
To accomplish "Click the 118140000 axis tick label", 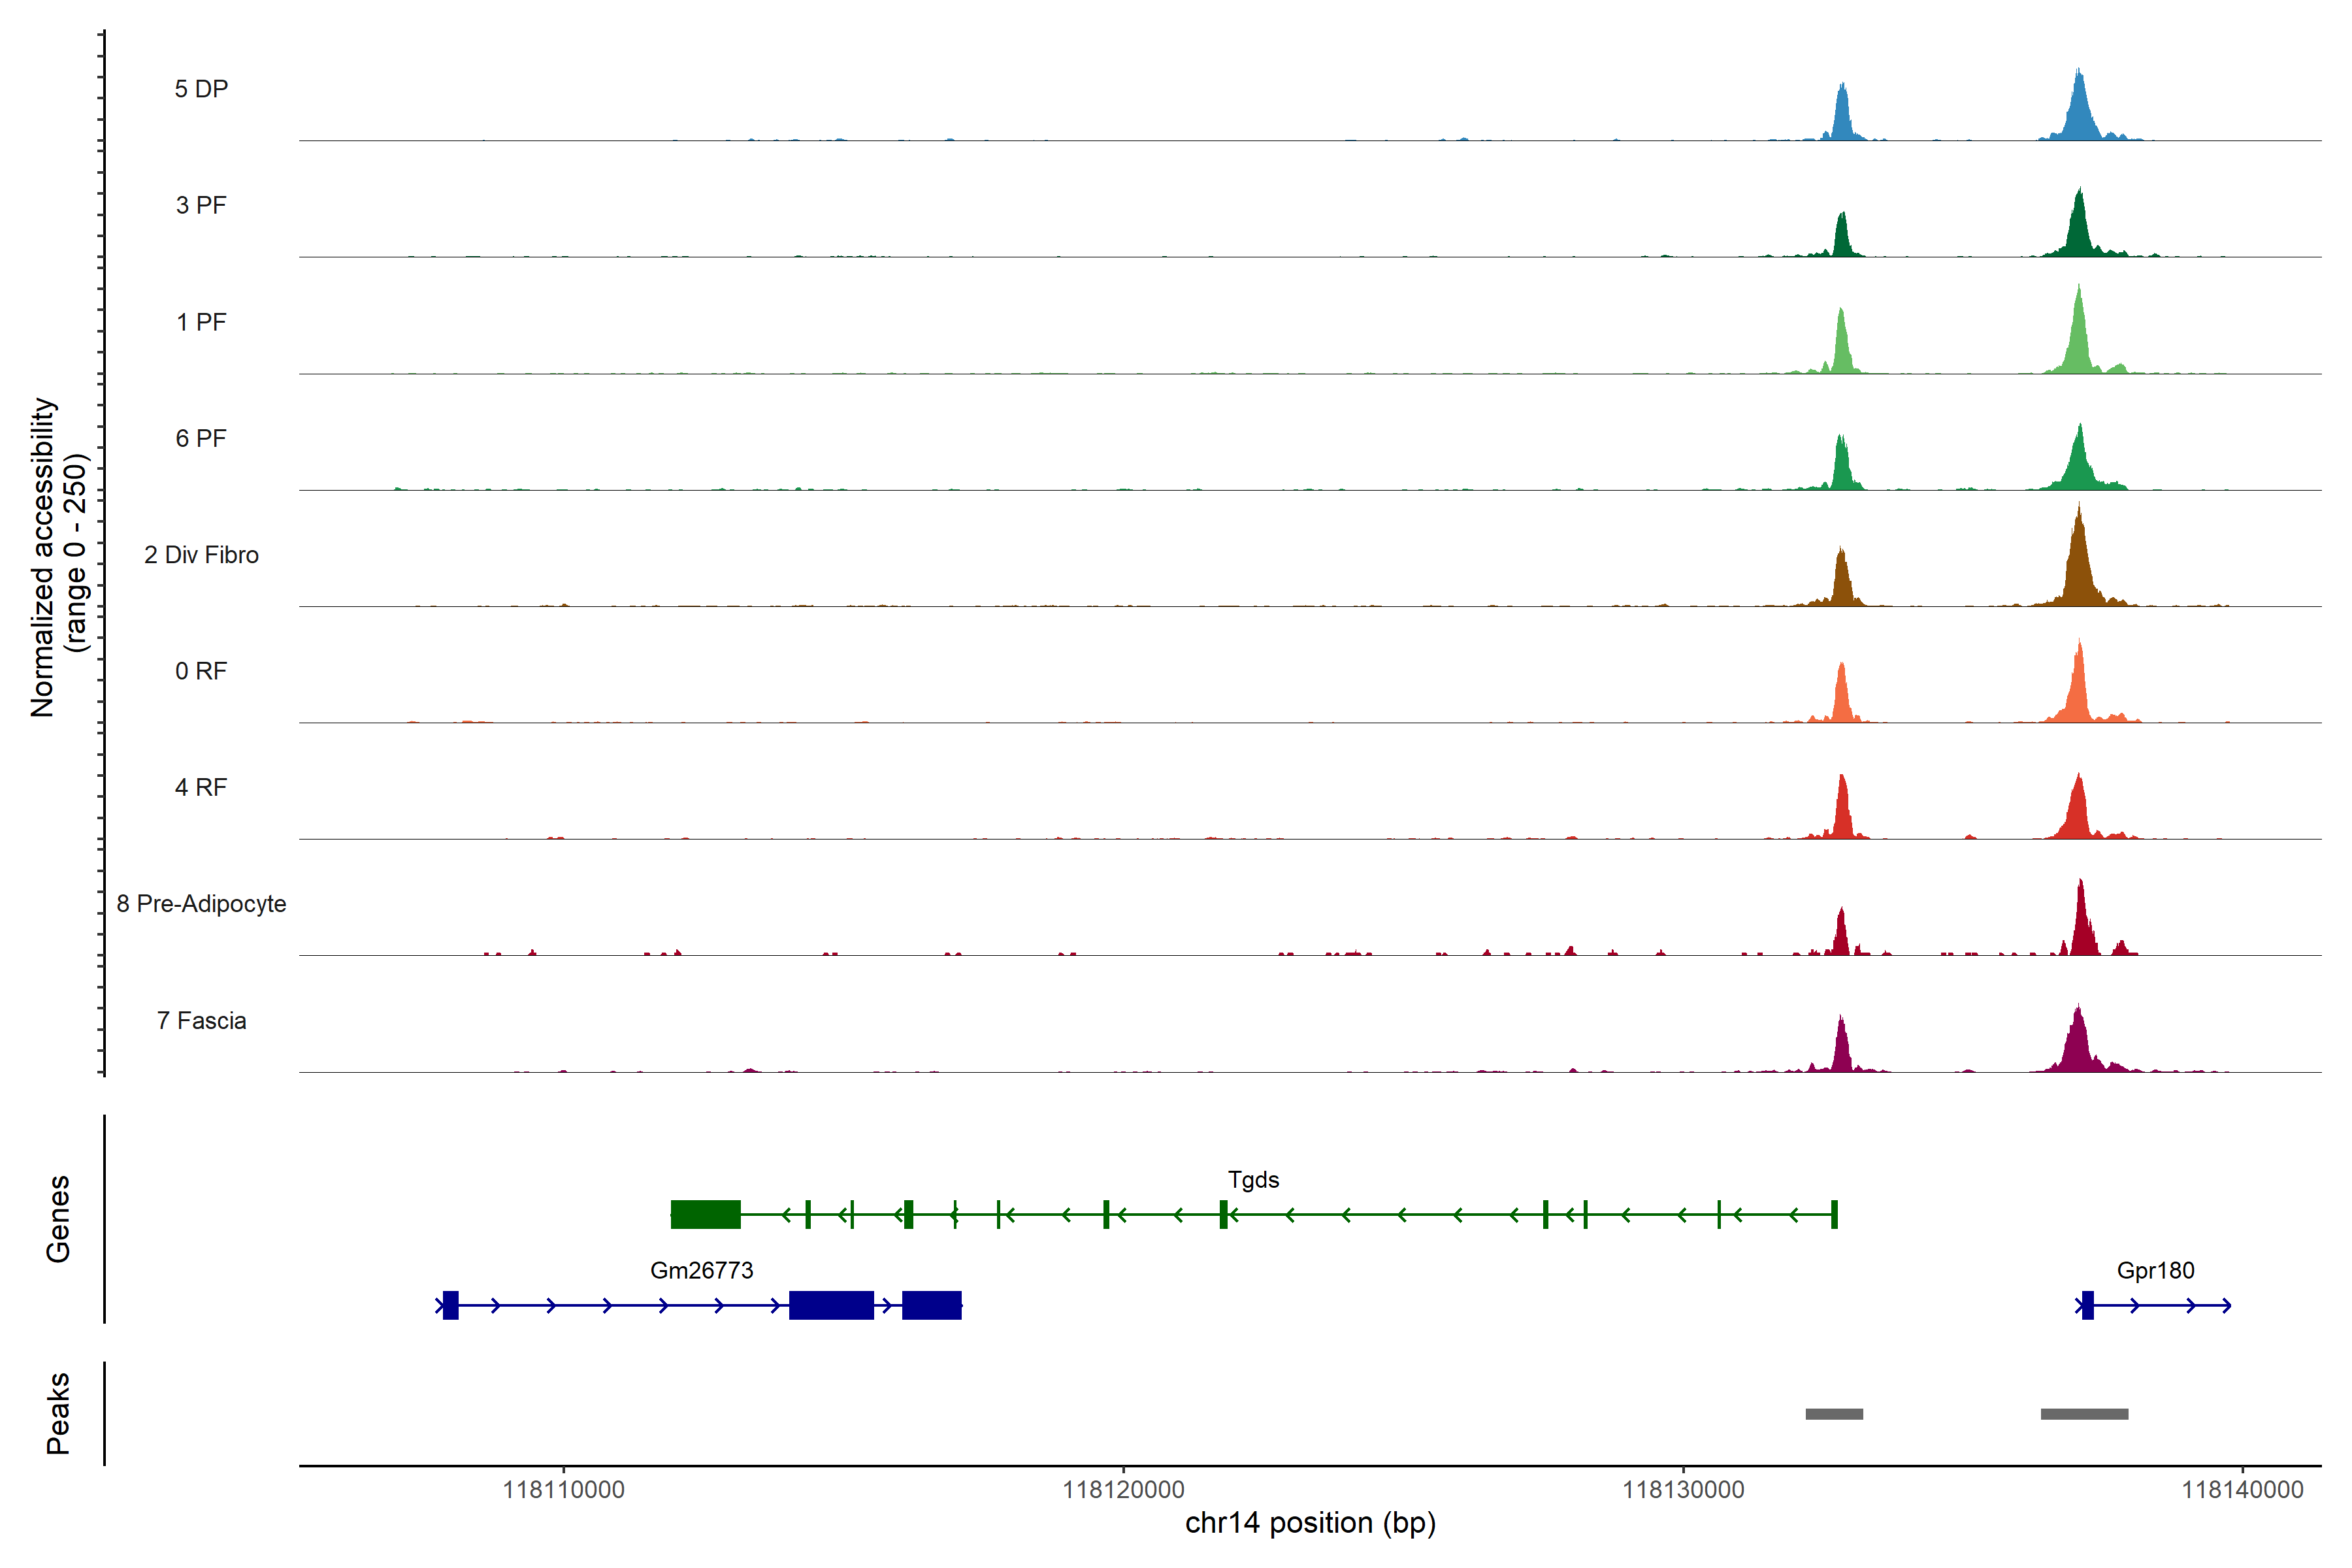I will tap(2242, 1490).
